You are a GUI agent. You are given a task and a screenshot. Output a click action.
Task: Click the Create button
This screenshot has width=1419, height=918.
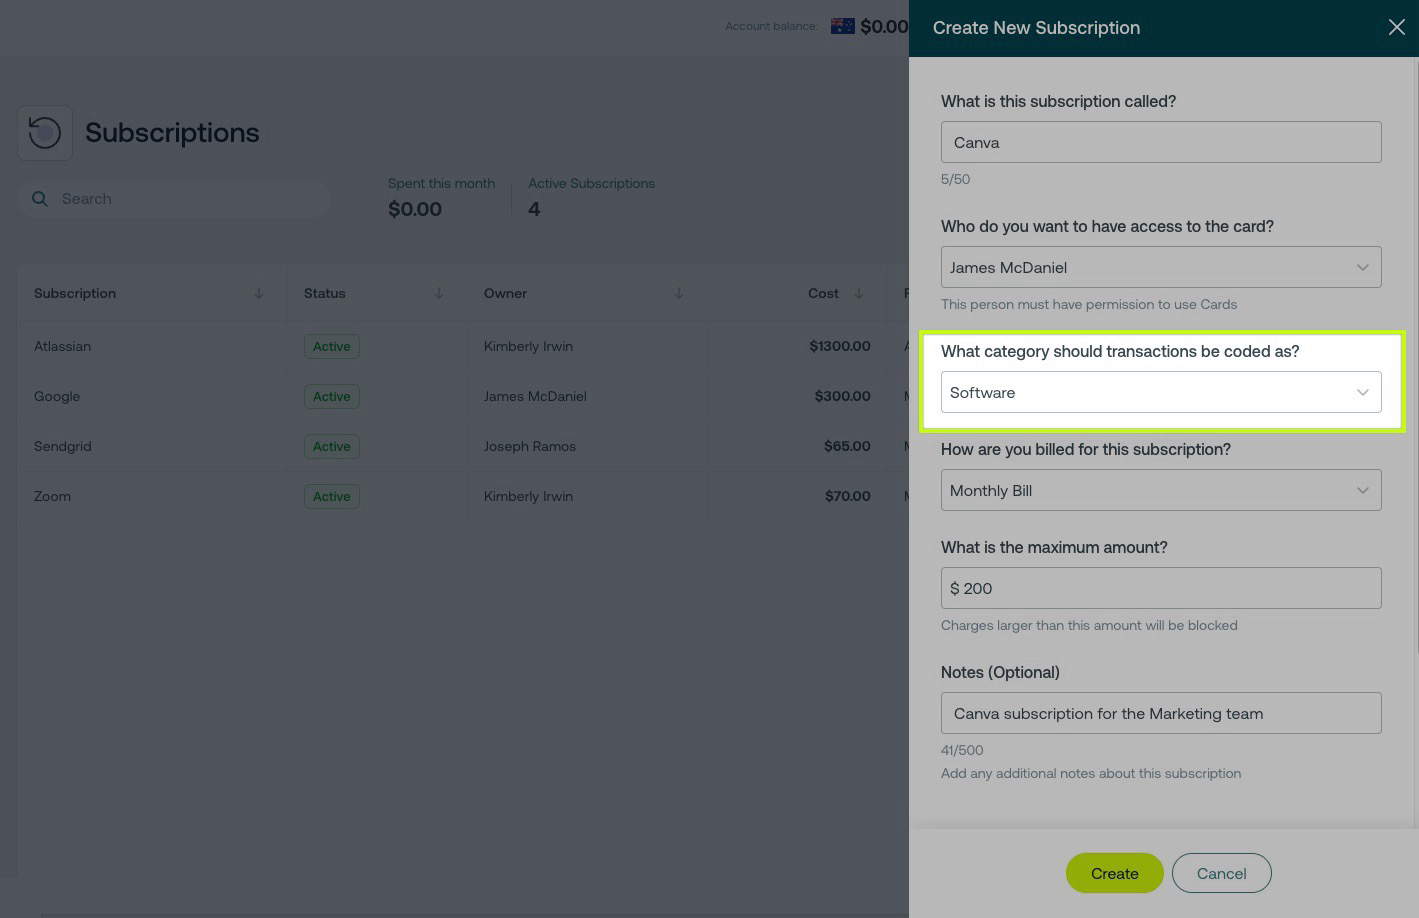[x=1114, y=873]
